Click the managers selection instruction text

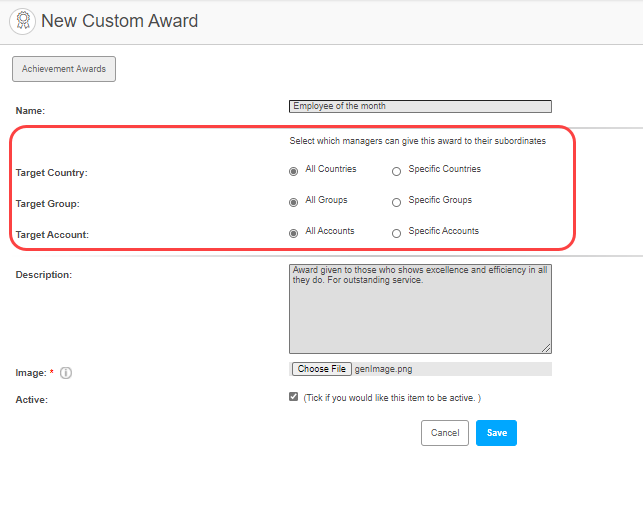coord(417,142)
